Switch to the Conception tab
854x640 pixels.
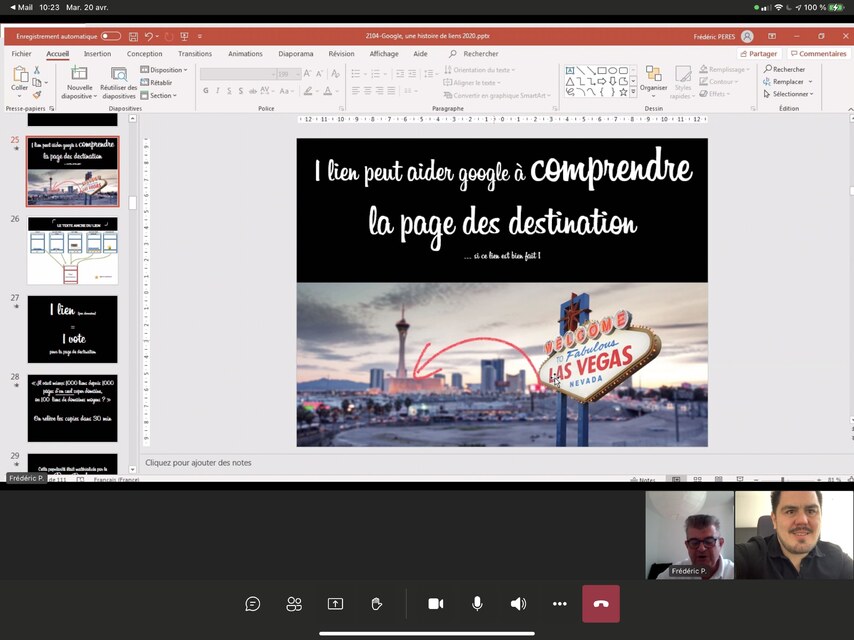[144, 53]
